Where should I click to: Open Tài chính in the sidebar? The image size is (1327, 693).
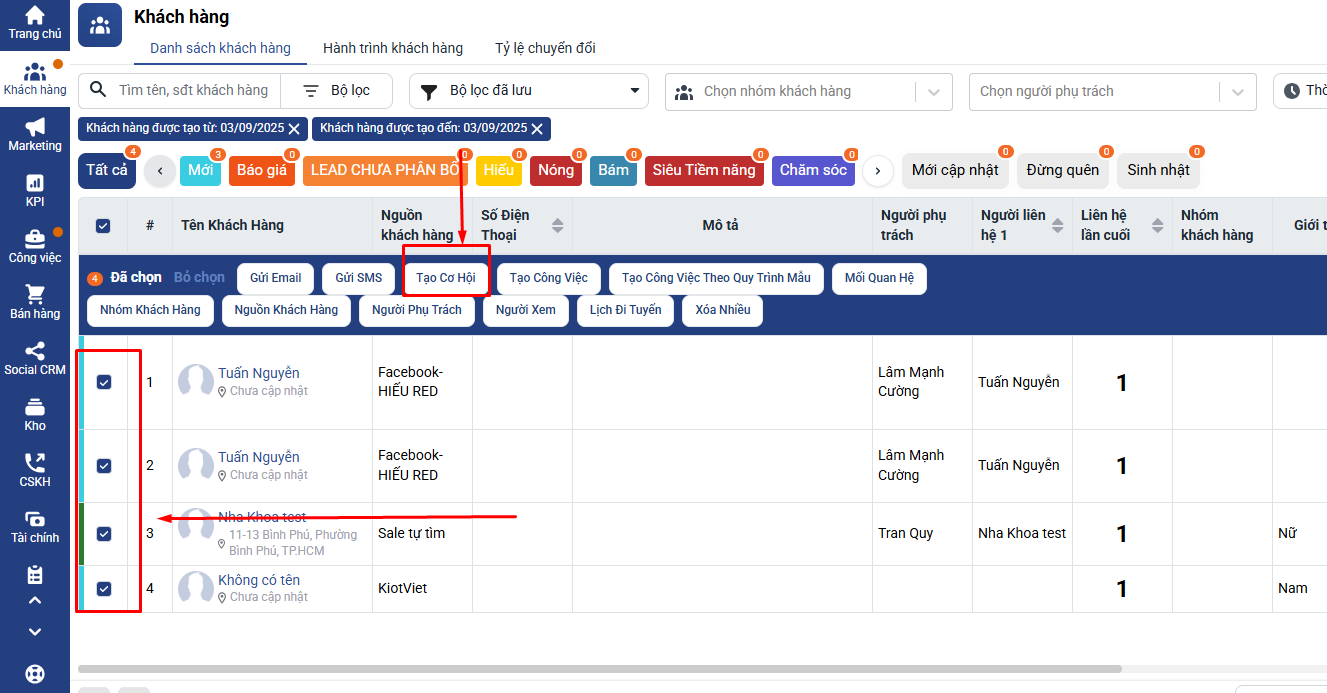[x=35, y=526]
